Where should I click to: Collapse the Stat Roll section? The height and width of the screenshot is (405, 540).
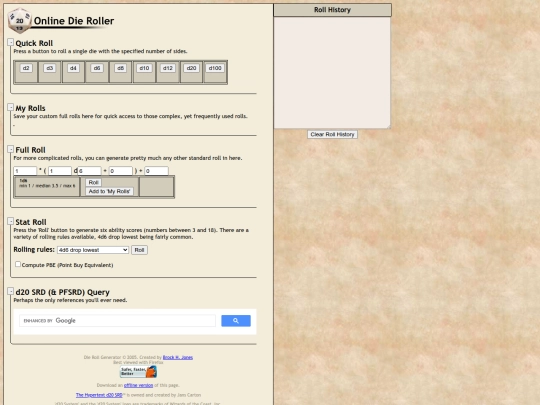[x=11, y=221]
